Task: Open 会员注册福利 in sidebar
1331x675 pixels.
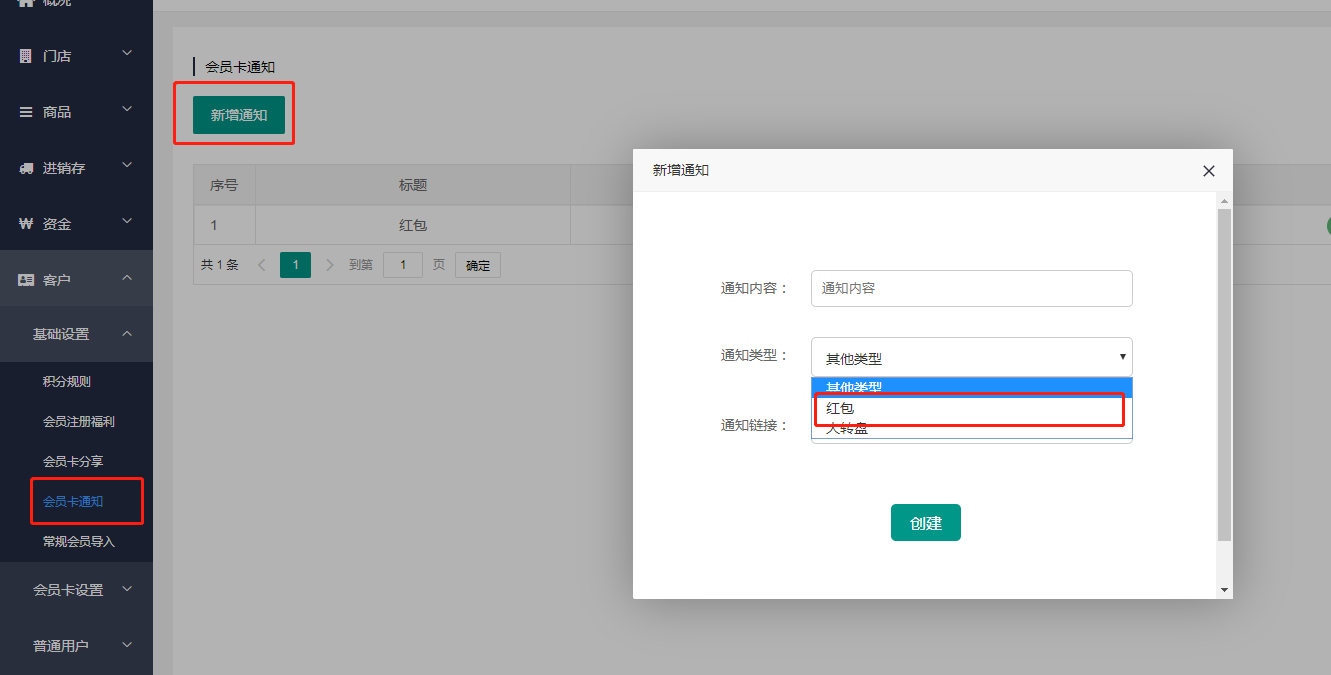Action: (x=79, y=422)
